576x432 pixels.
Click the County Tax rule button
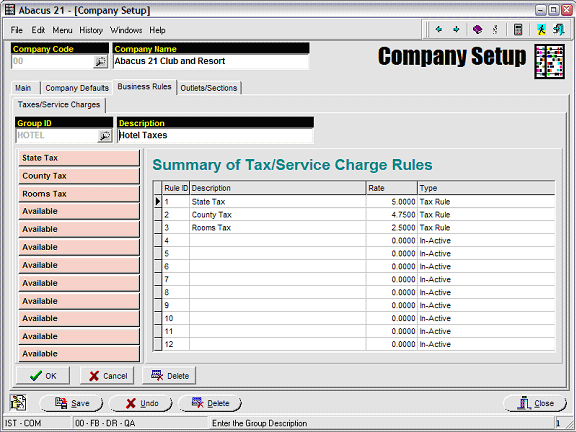pyautogui.click(x=79, y=176)
